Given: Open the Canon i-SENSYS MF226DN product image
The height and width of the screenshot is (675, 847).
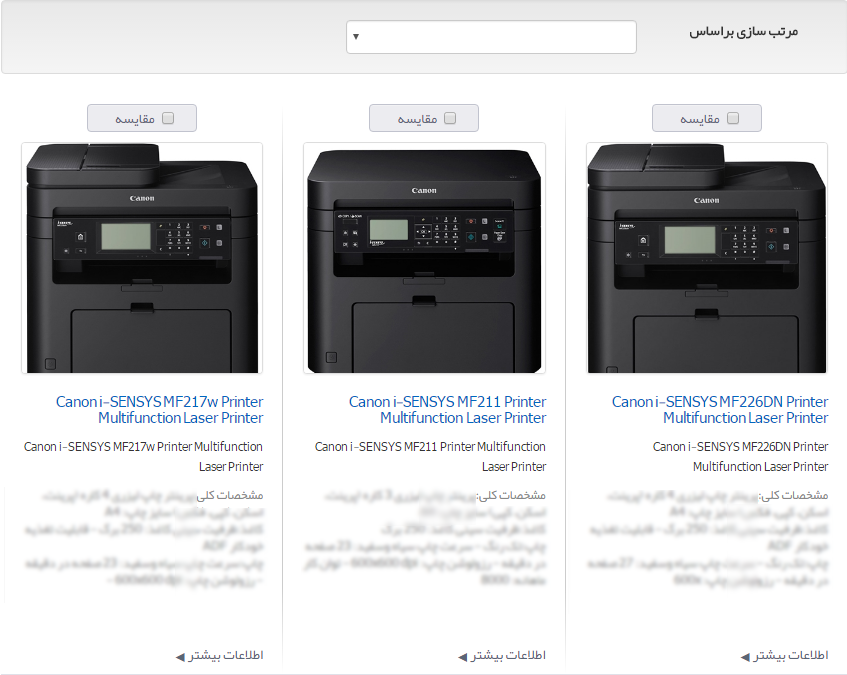Looking at the screenshot, I should (x=706, y=258).
